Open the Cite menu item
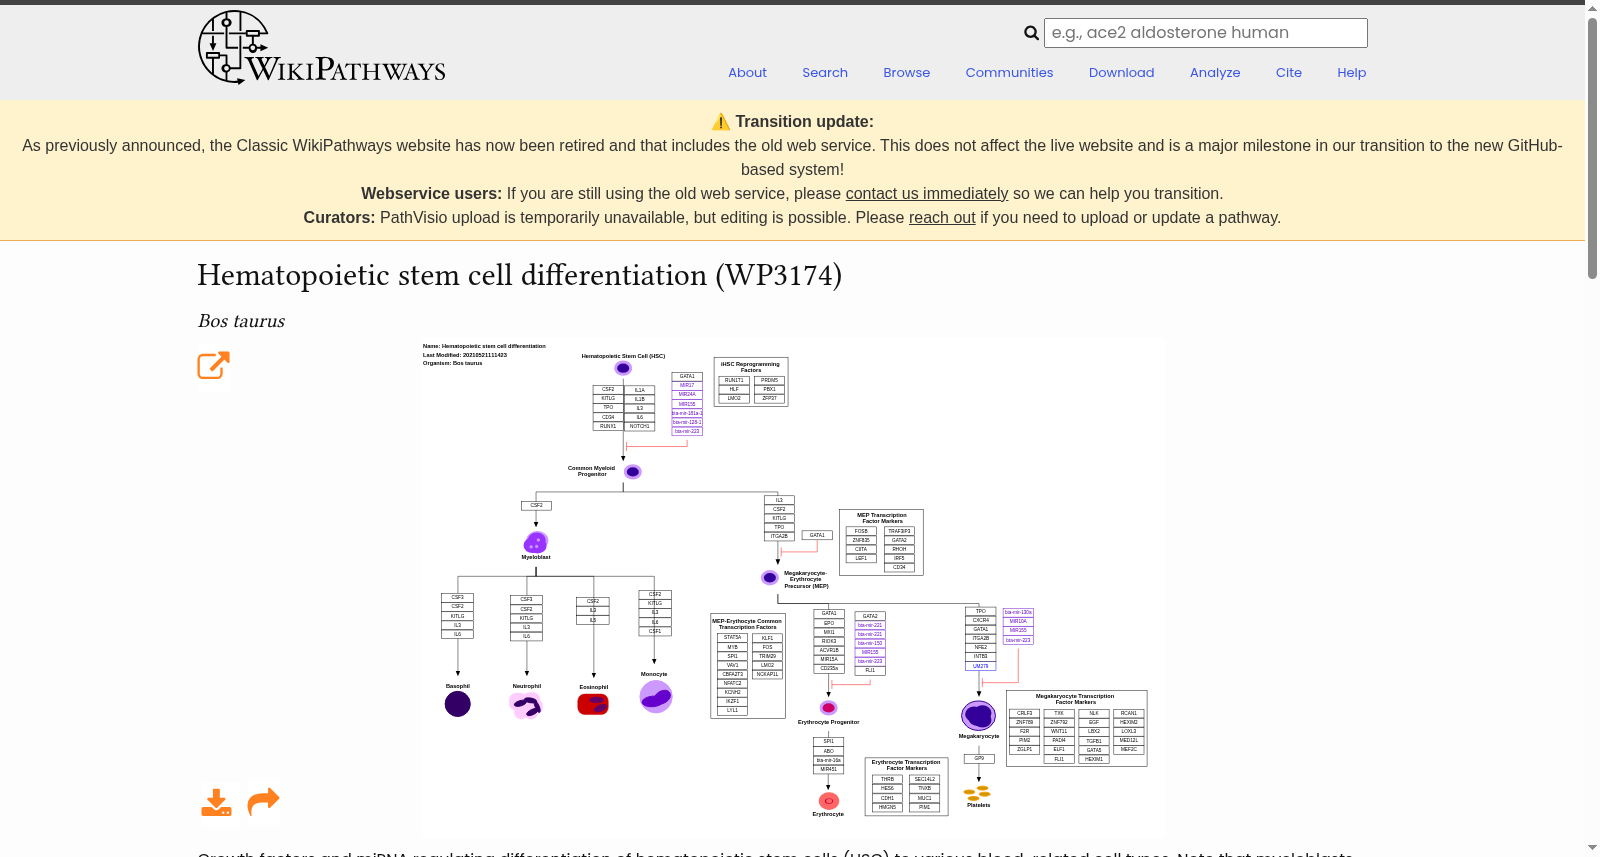This screenshot has height=857, width=1600. [1289, 73]
